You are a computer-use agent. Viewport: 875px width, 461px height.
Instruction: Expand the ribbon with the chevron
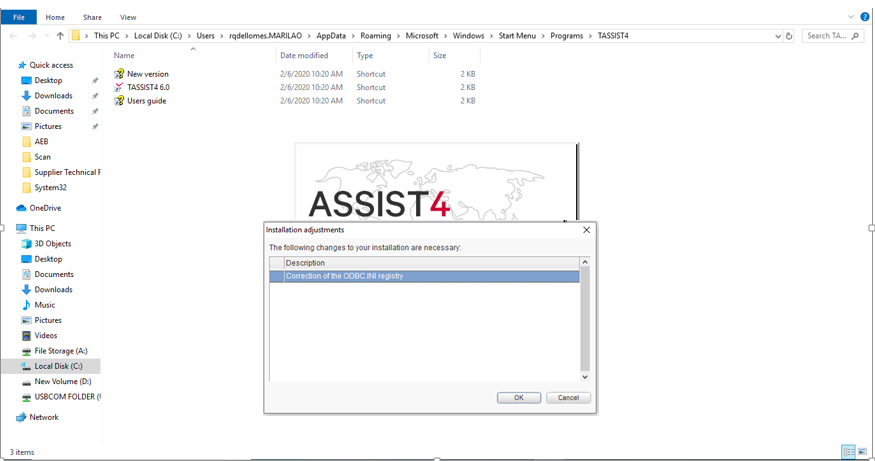(851, 17)
